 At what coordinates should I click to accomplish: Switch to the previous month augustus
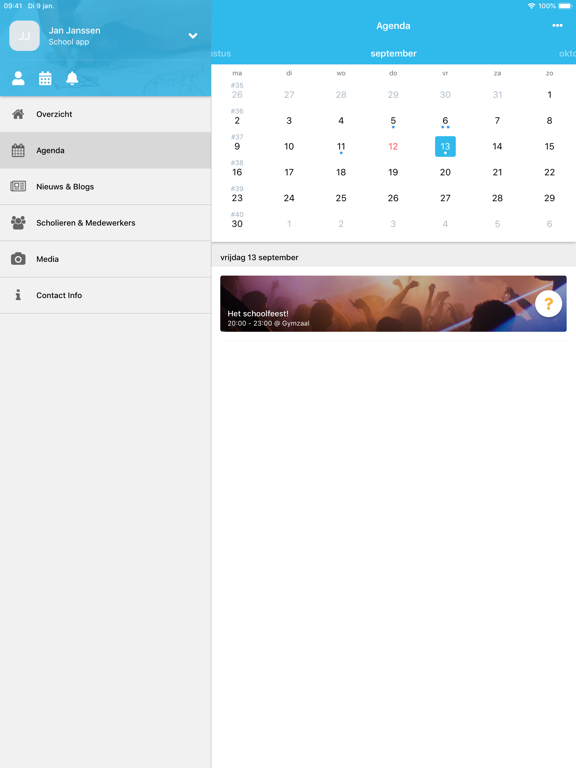point(221,53)
